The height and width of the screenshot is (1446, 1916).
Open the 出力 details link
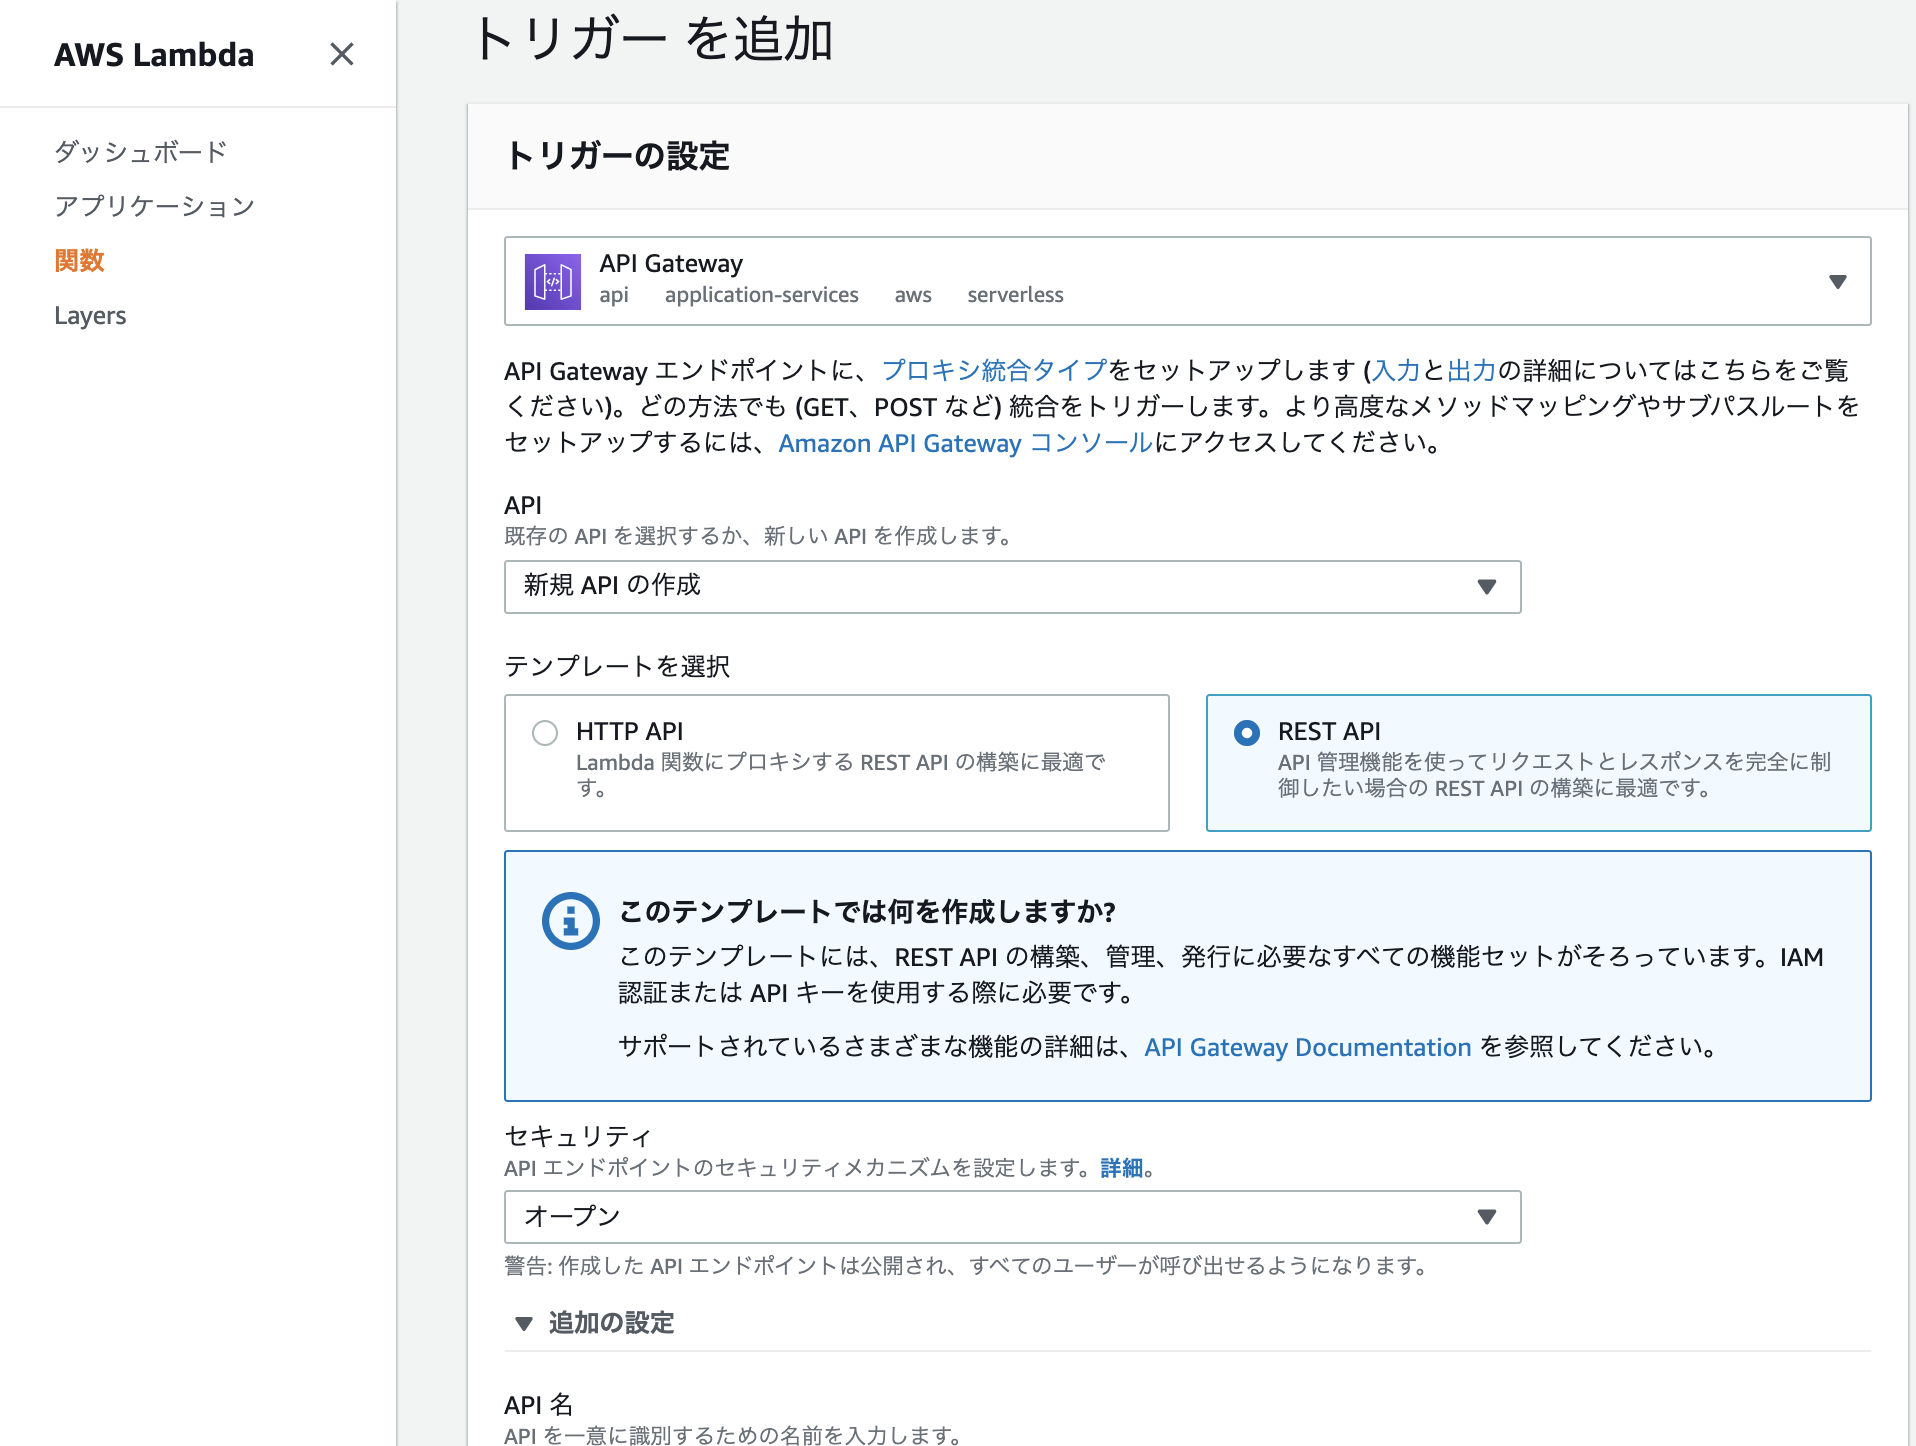pyautogui.click(x=1471, y=370)
